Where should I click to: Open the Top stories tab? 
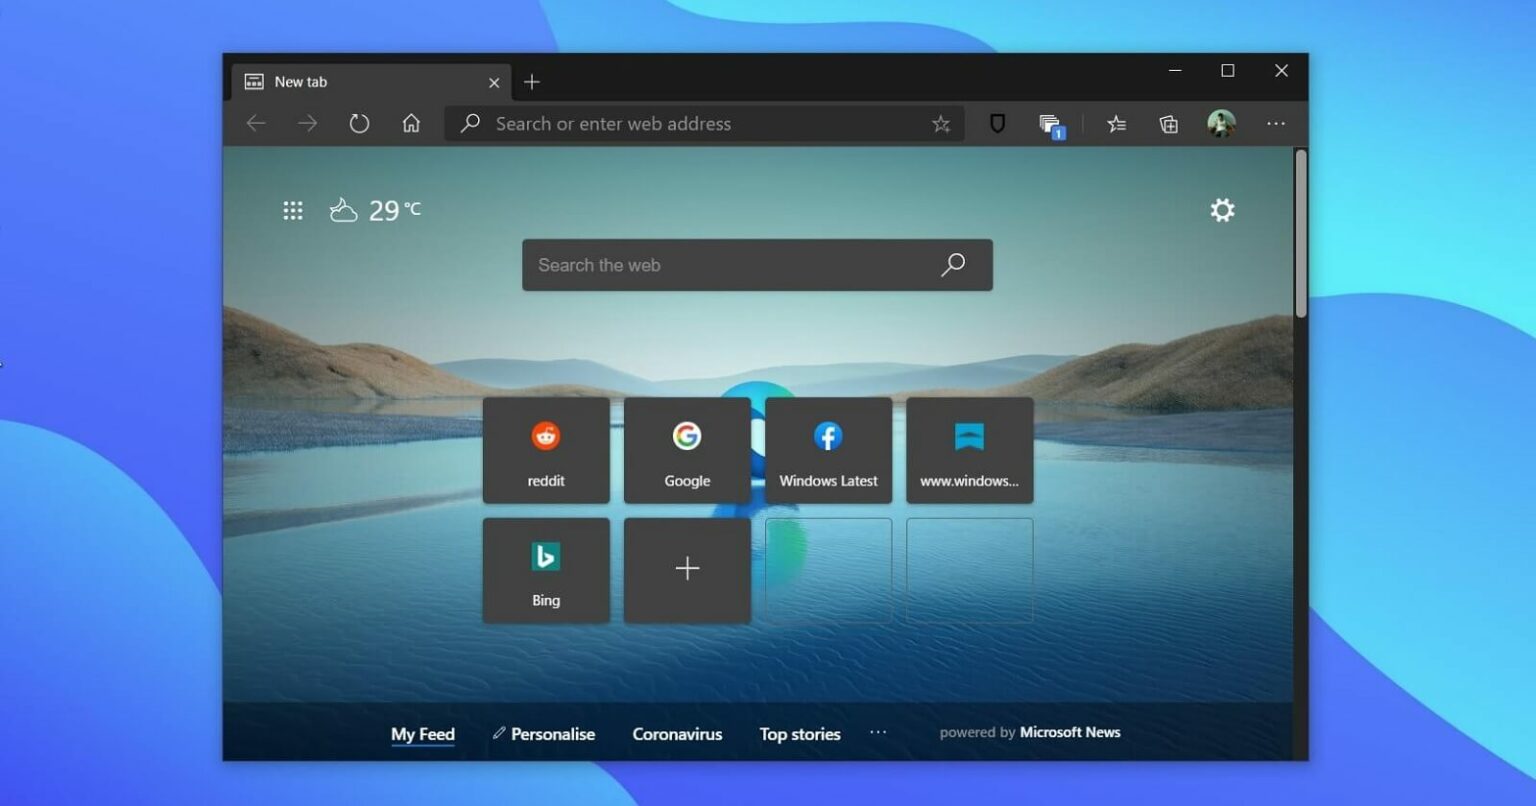800,734
